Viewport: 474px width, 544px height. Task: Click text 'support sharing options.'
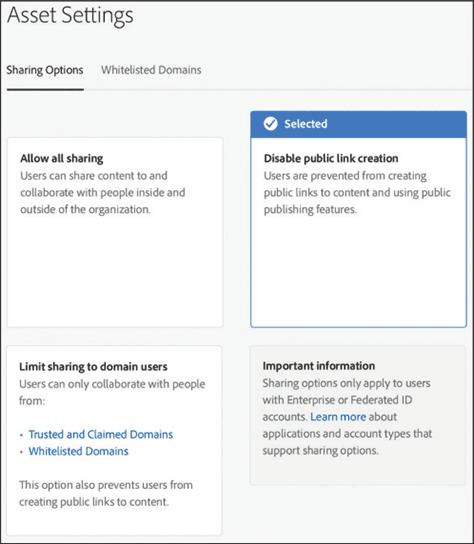[320, 451]
